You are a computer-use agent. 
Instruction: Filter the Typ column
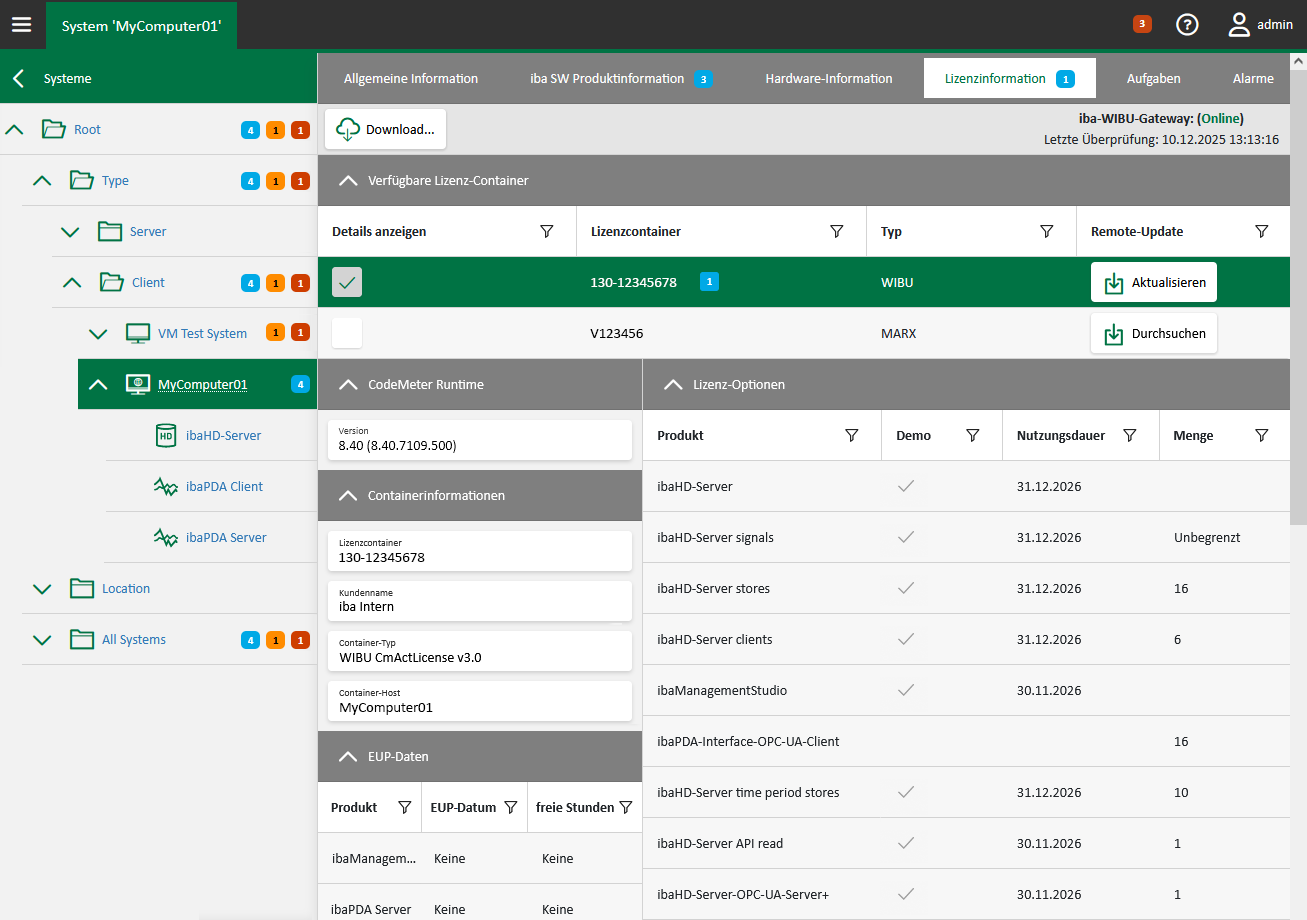[x=1047, y=231]
